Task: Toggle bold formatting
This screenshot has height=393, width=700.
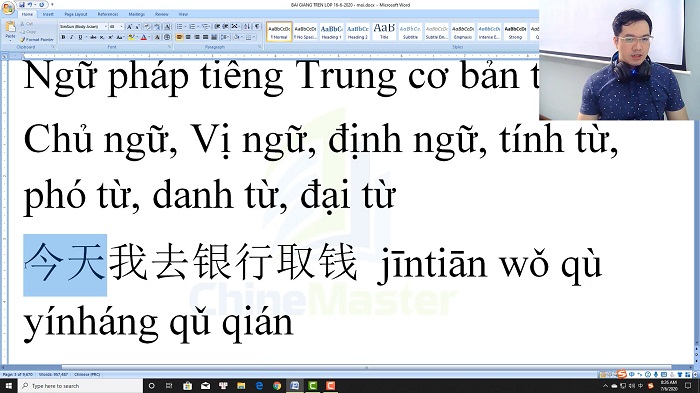Action: pos(63,37)
